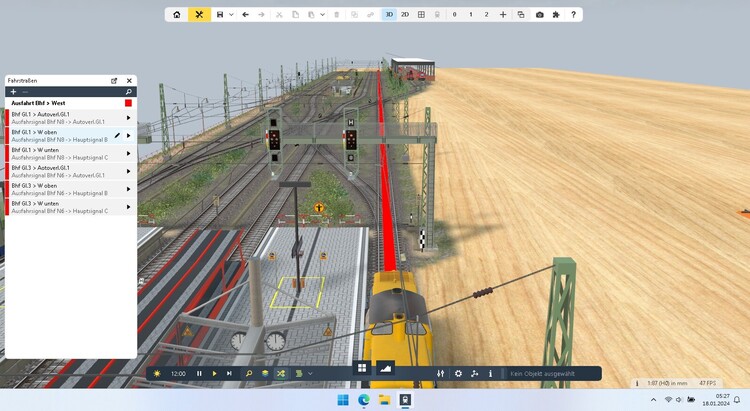Switch to 3D view mode
The image size is (750, 411).
click(x=389, y=15)
